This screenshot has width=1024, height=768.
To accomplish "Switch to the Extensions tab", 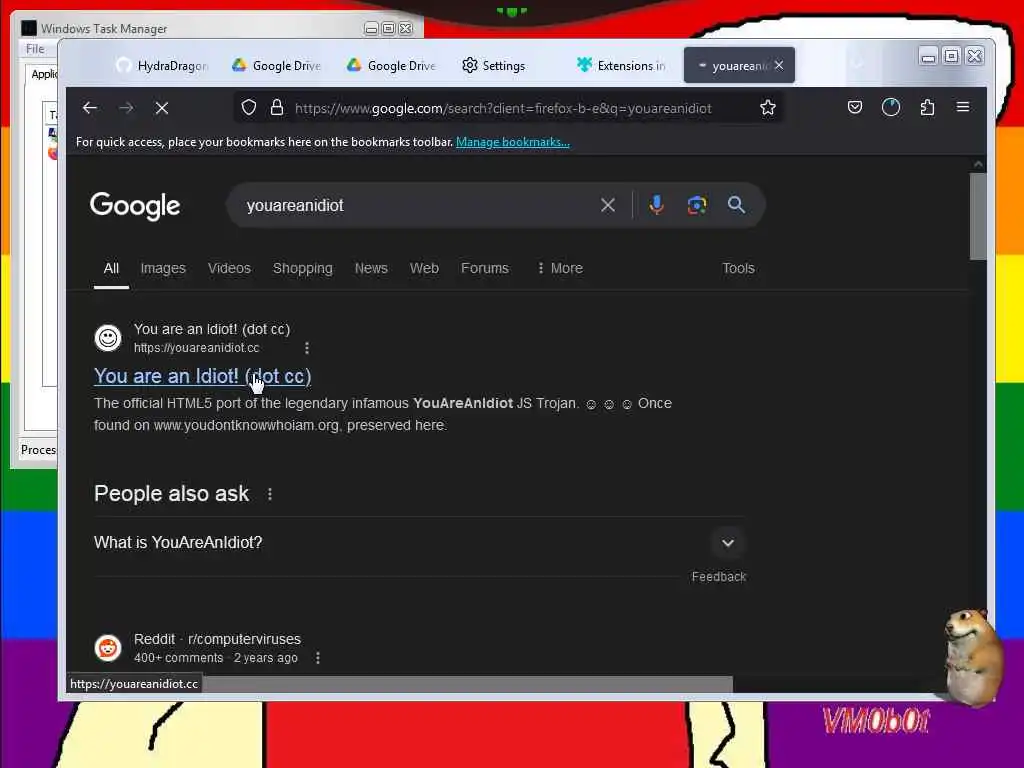I will pos(621,65).
